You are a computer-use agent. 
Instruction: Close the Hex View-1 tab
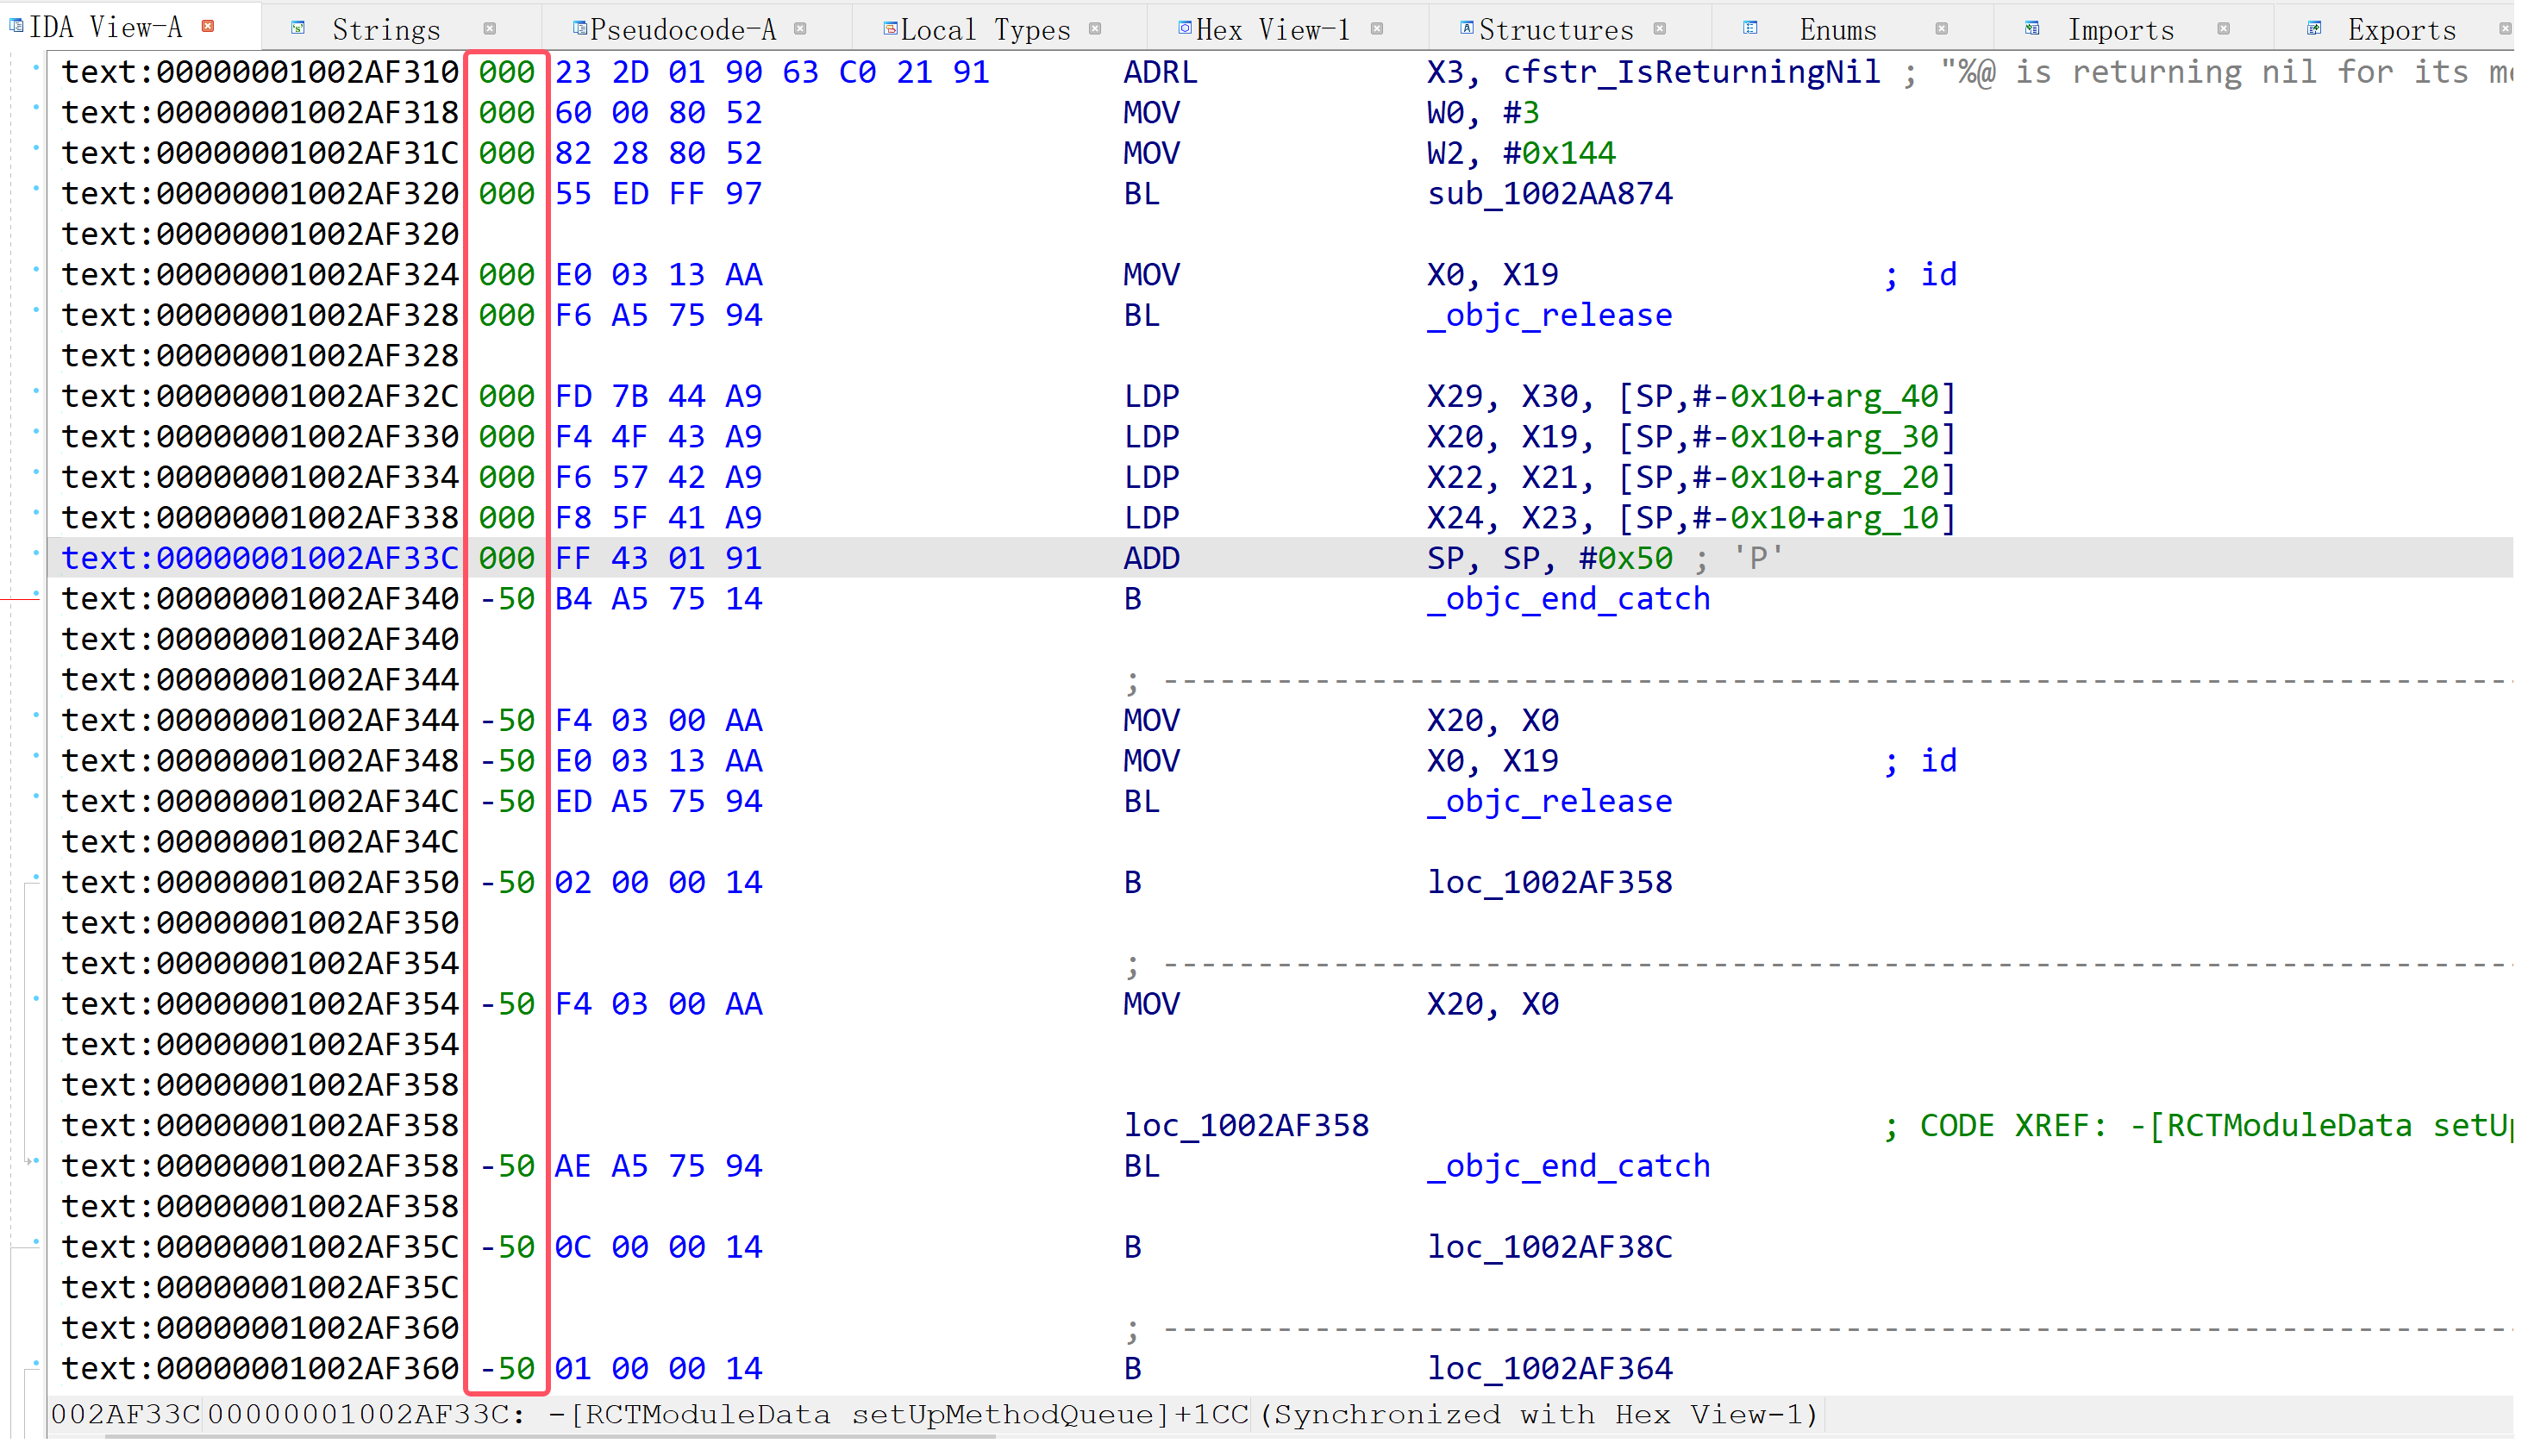point(1377,29)
